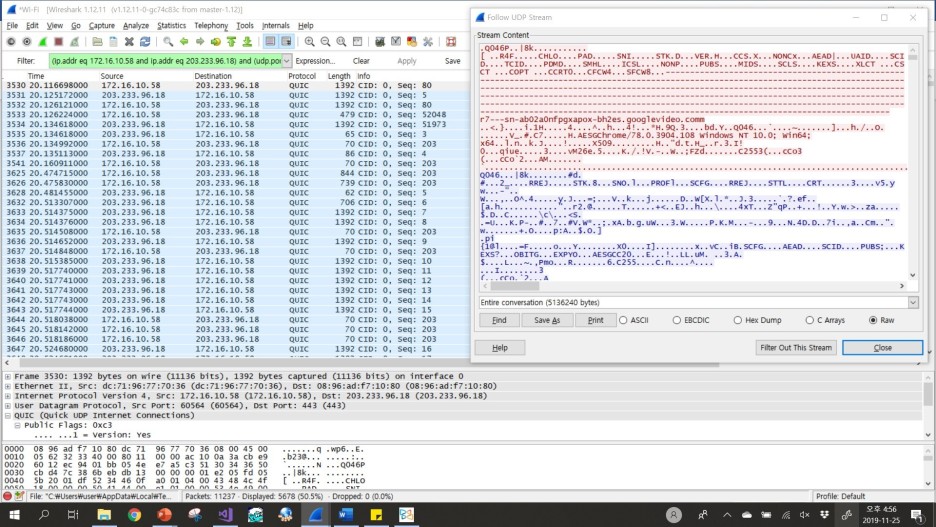
Task: Select Hex Dump stream format
Action: (757, 320)
